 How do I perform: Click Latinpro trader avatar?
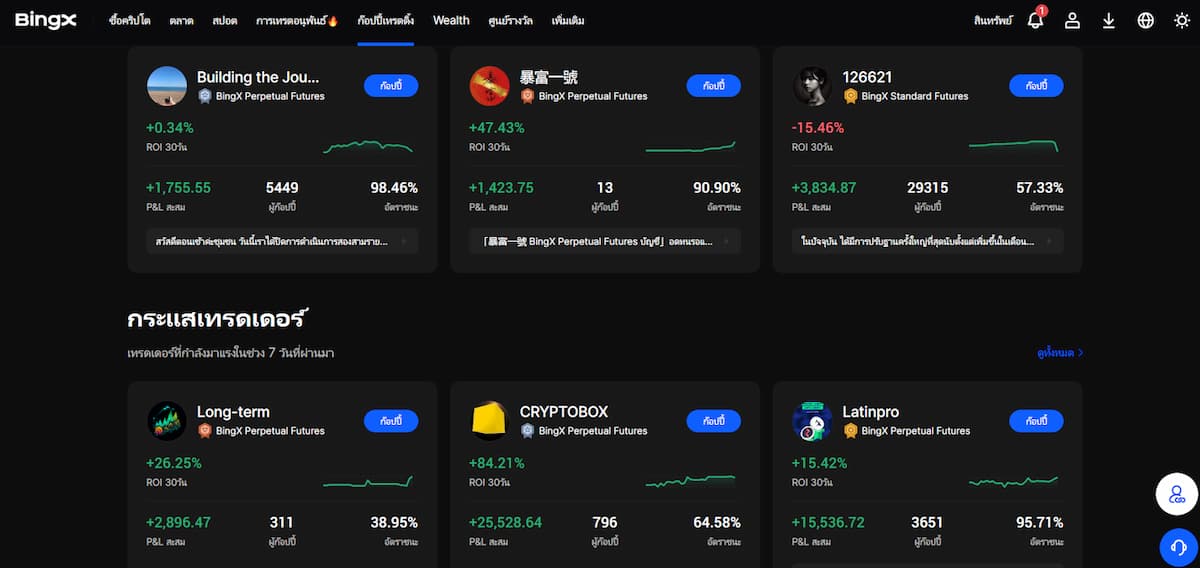click(812, 421)
